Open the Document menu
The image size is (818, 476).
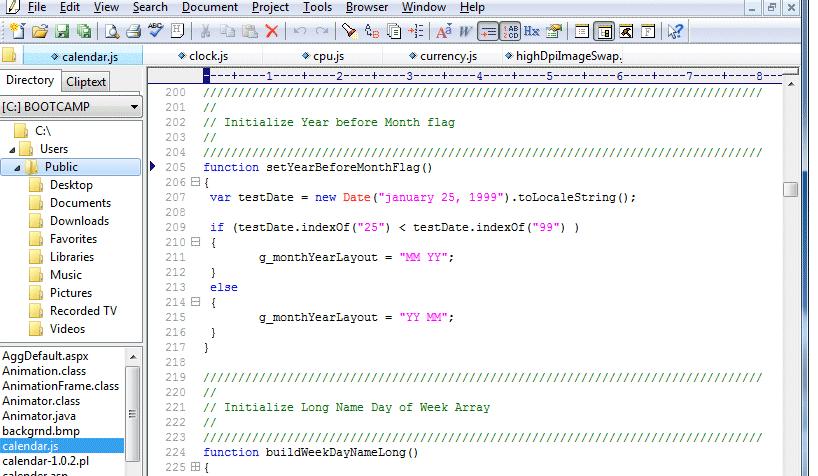click(x=210, y=7)
